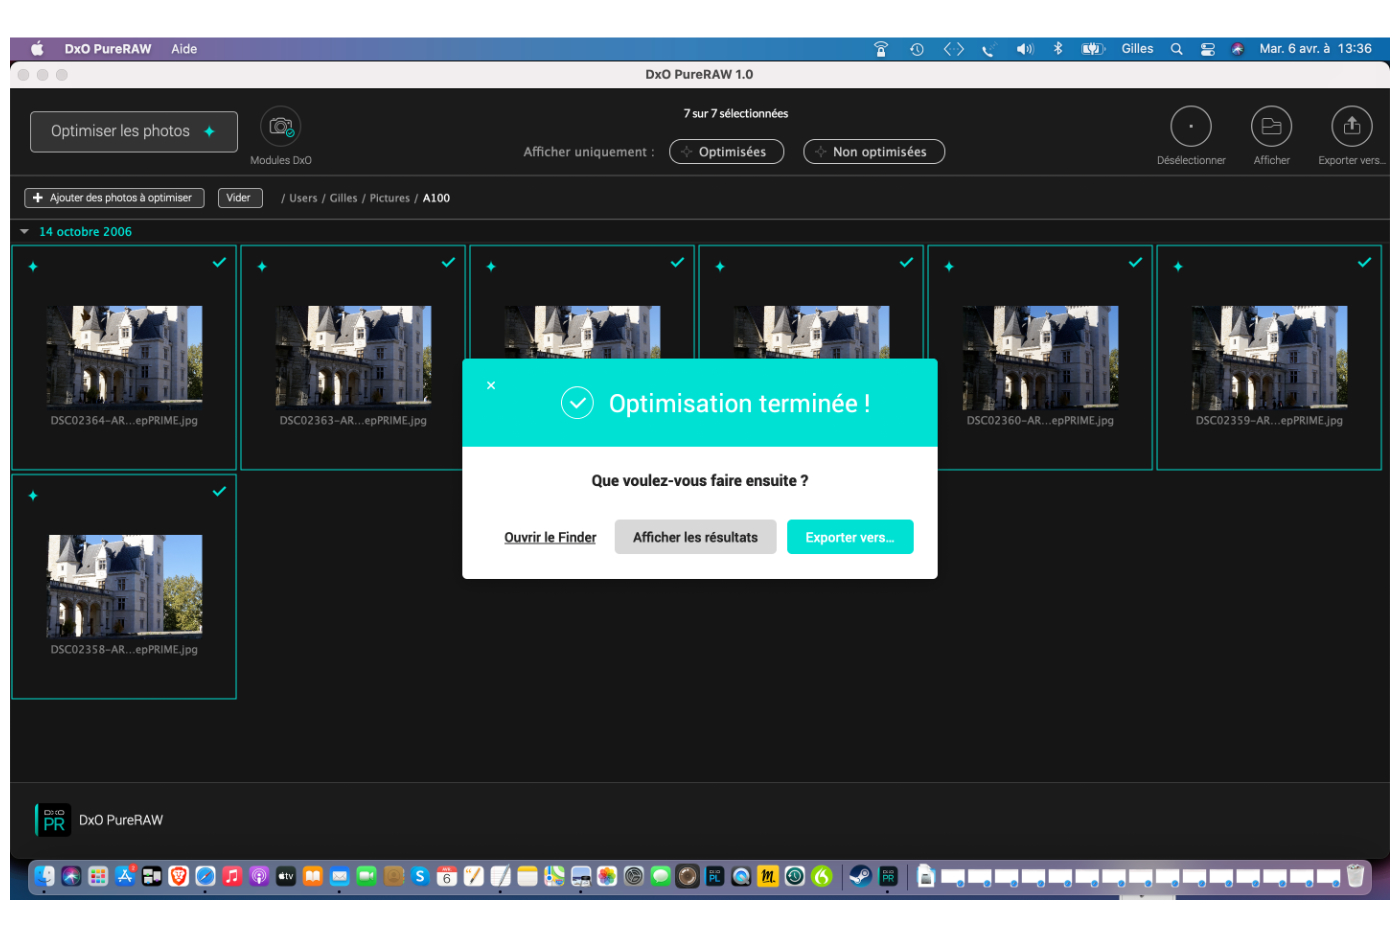This screenshot has width=1400, height=932.
Task: Click Pictures in the folder path
Action: [389, 198]
